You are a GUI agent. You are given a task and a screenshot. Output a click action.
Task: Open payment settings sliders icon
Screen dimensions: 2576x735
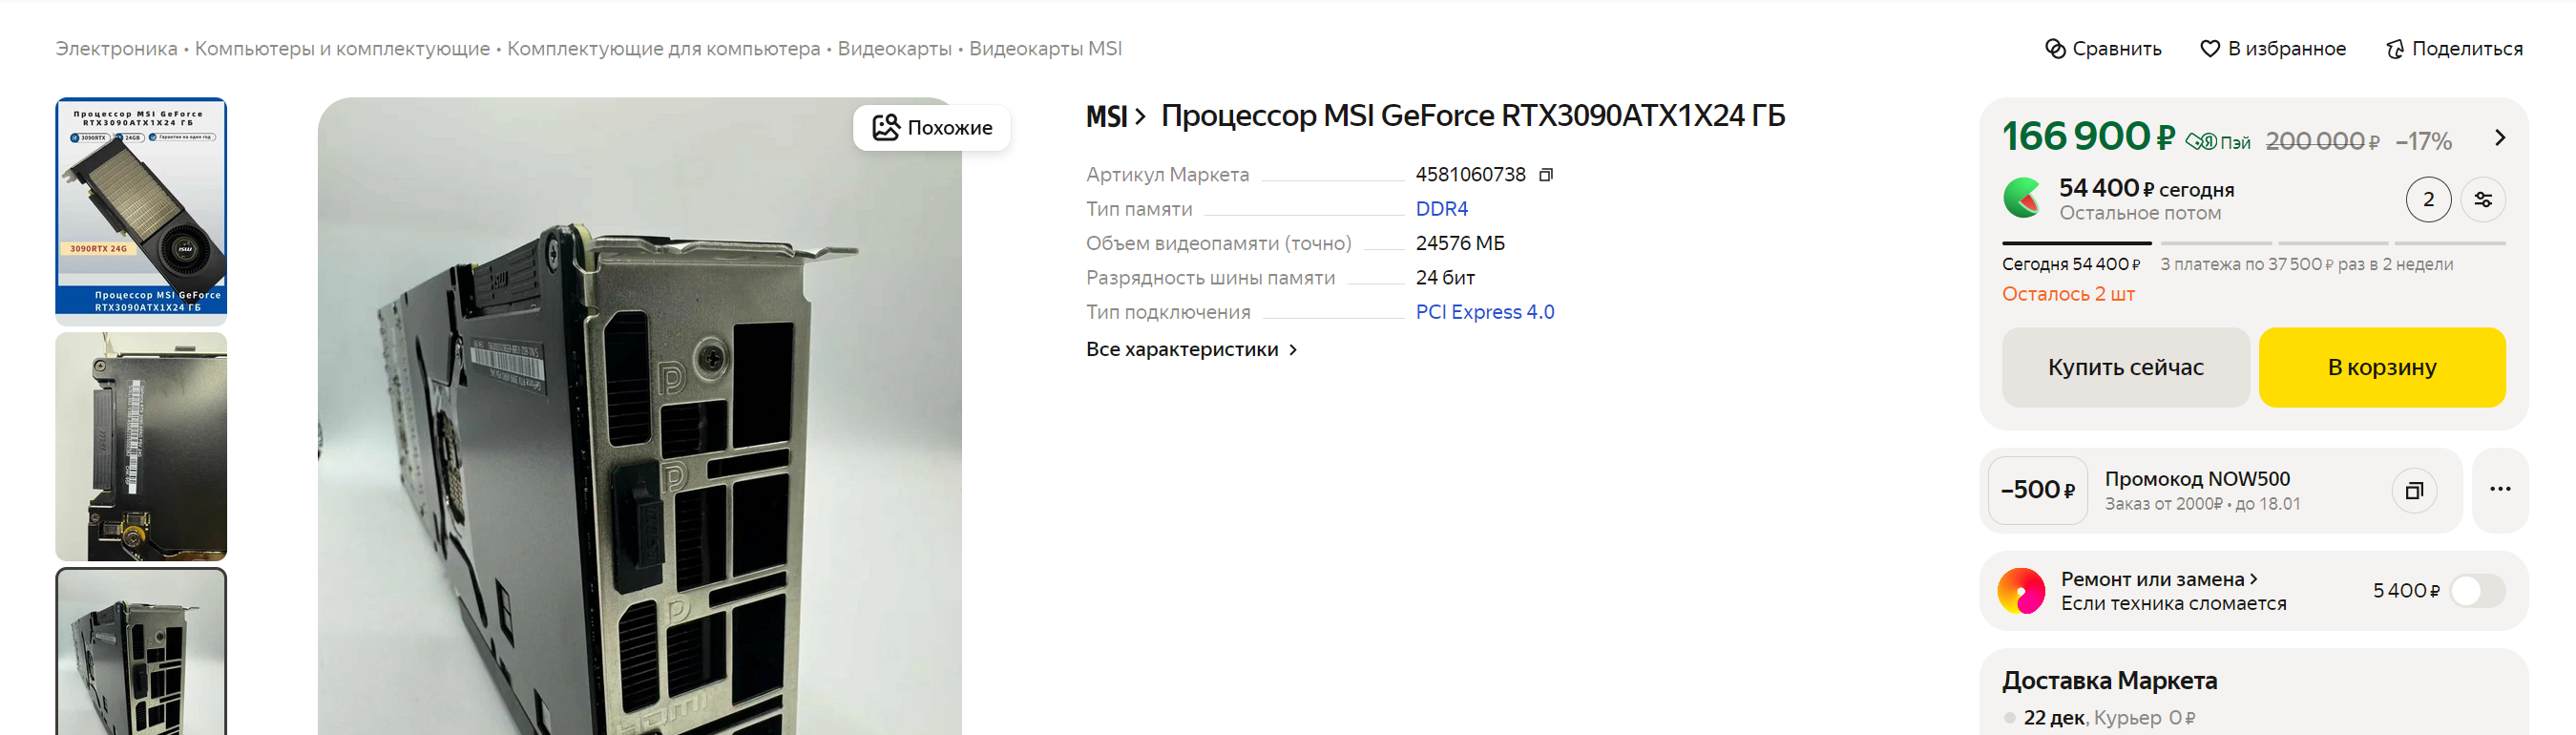tap(2483, 200)
